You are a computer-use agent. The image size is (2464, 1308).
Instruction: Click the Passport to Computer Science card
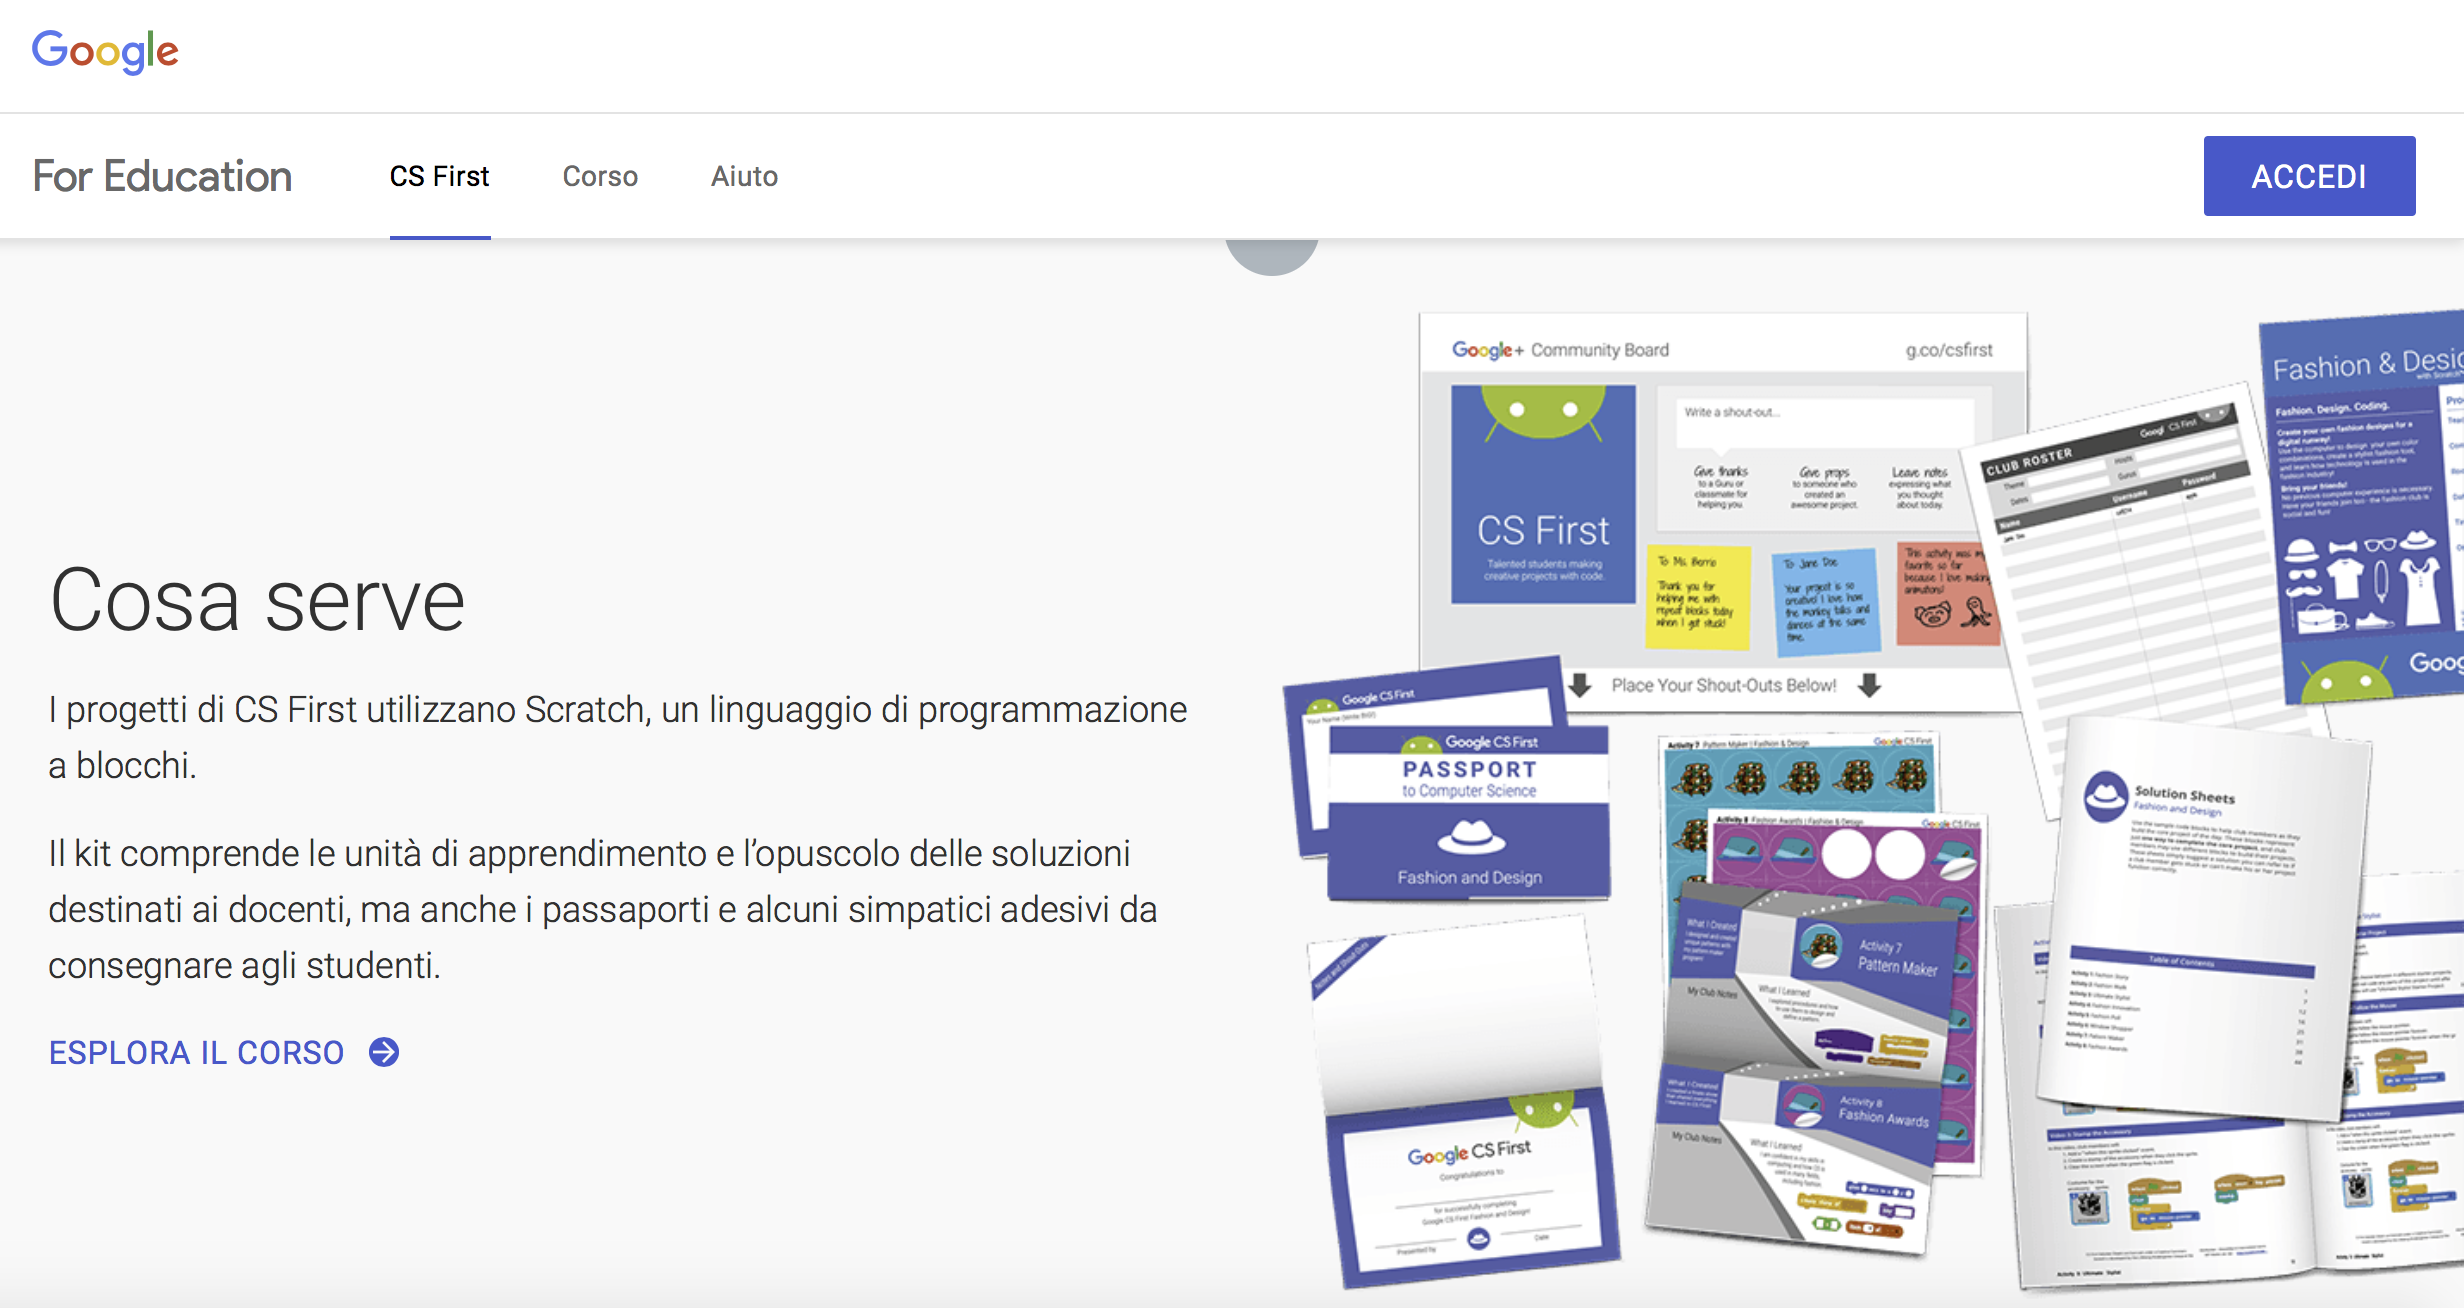click(x=1469, y=814)
